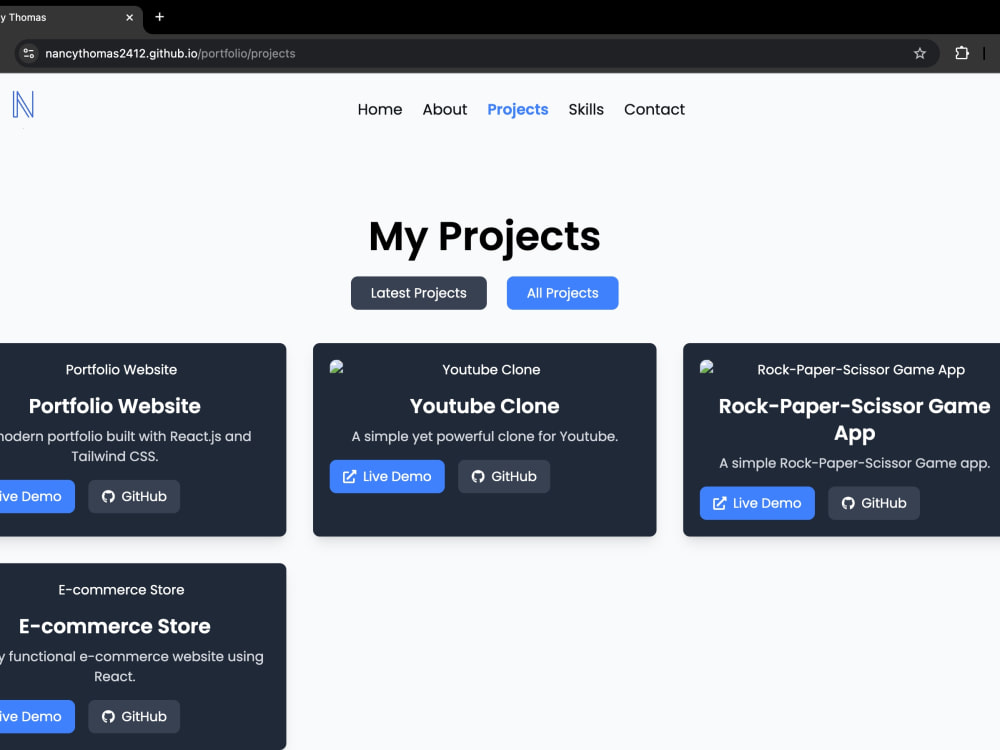
Task: Open a new browser tab
Action: (x=159, y=17)
